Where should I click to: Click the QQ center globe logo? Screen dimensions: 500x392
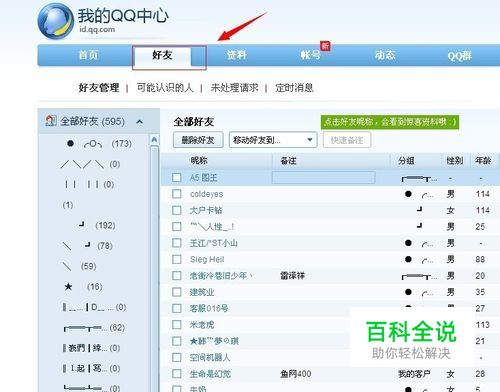click(x=55, y=21)
